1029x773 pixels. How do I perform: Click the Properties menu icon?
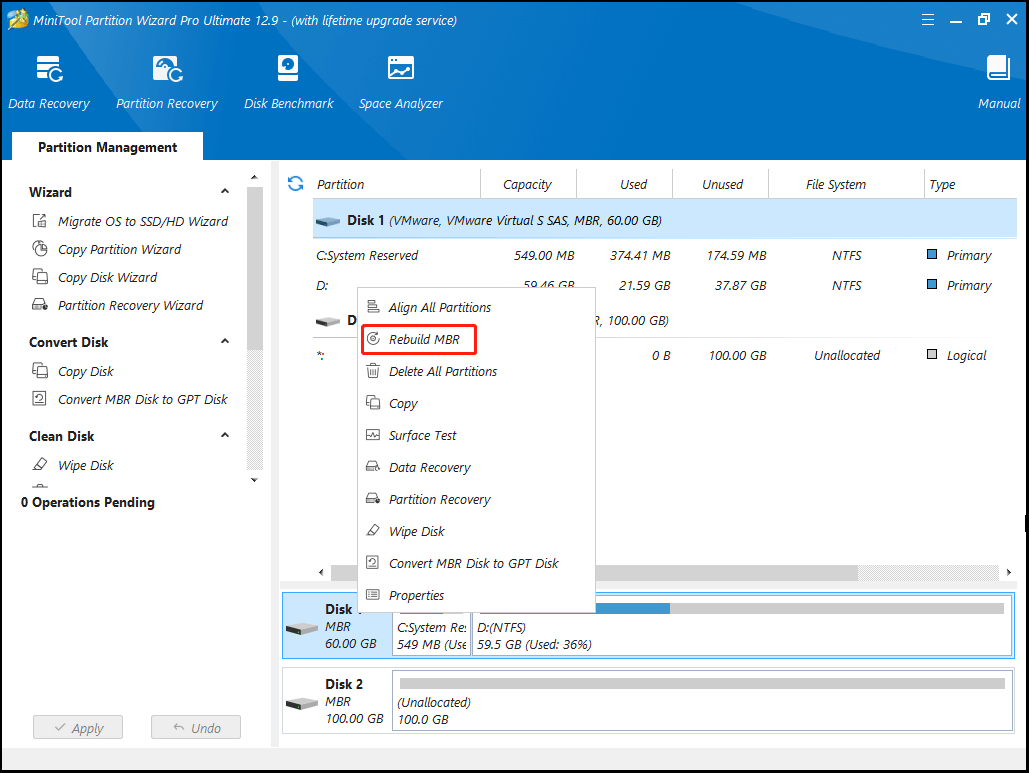(373, 595)
